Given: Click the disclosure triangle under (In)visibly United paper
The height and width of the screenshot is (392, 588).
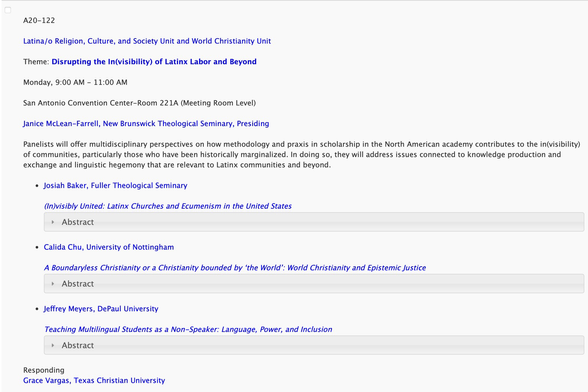Looking at the screenshot, I should (x=53, y=222).
